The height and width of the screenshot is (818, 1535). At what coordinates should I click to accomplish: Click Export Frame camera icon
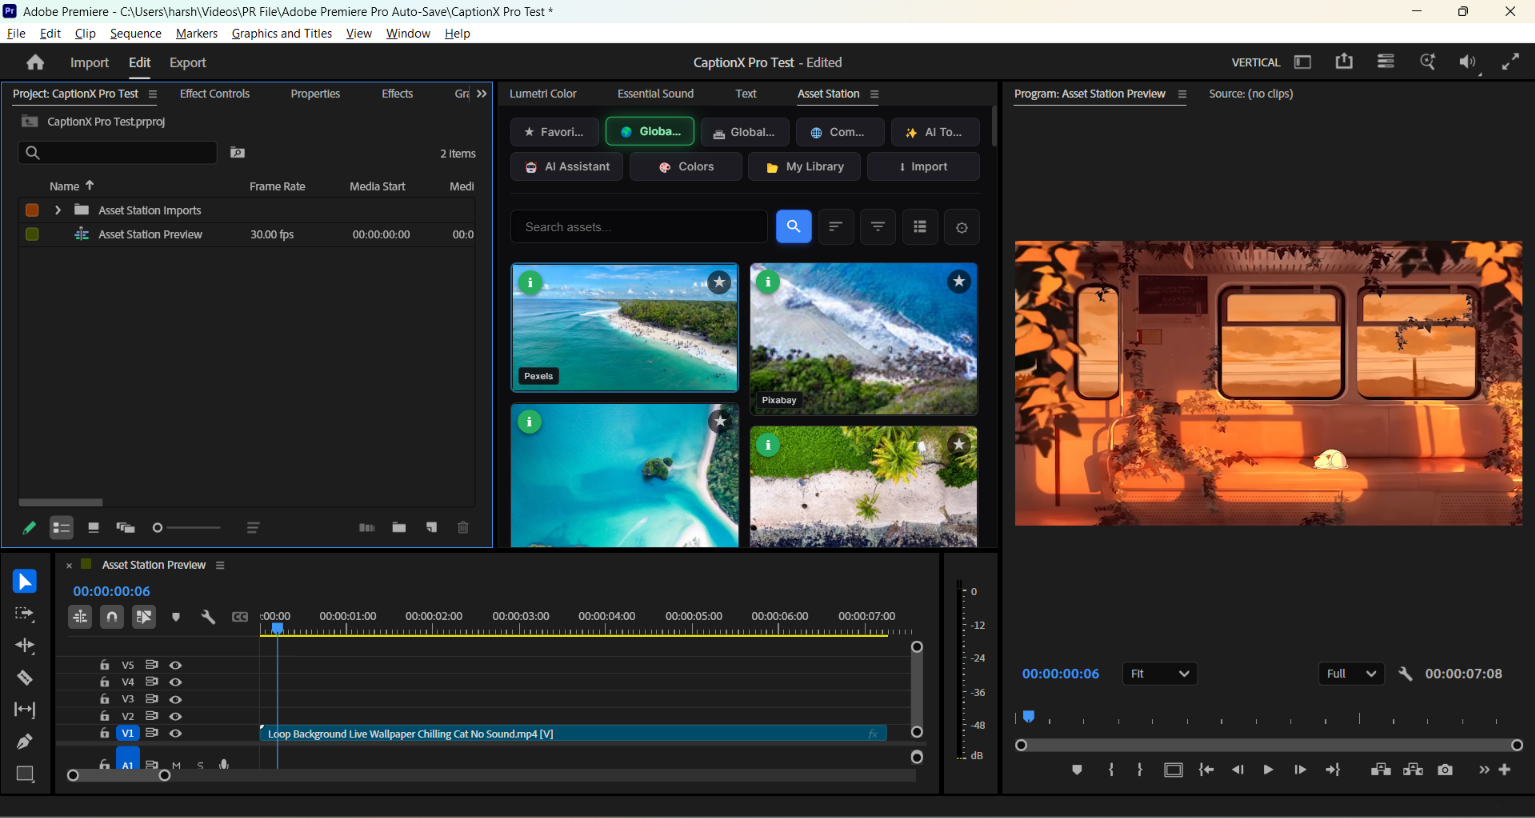1445,770
